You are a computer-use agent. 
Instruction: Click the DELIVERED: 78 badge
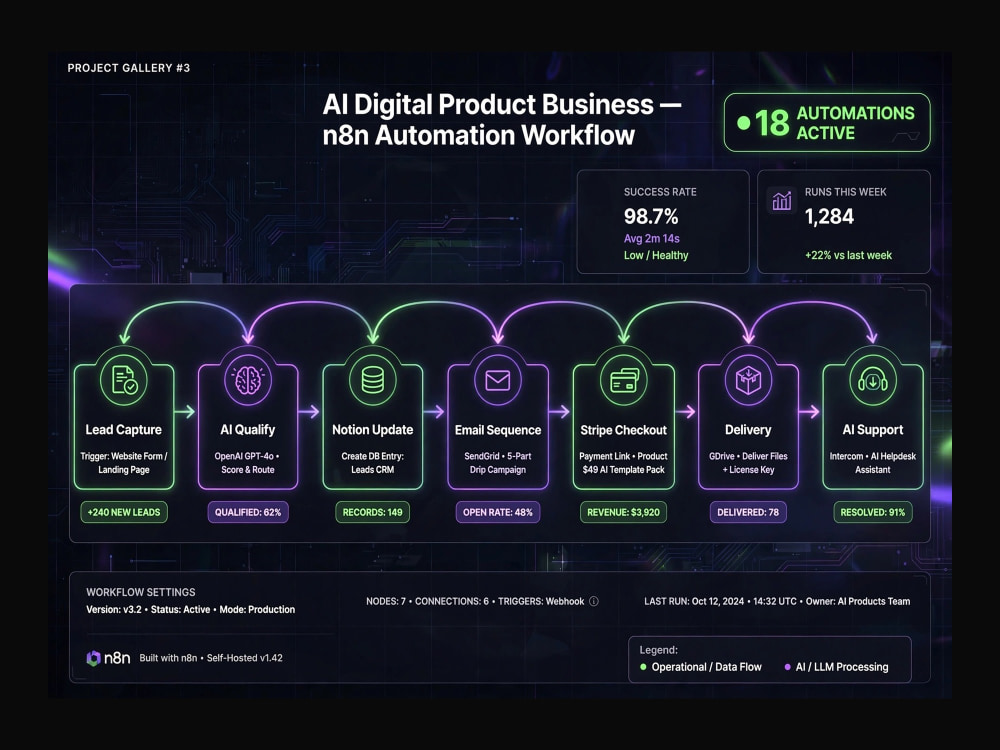point(748,512)
